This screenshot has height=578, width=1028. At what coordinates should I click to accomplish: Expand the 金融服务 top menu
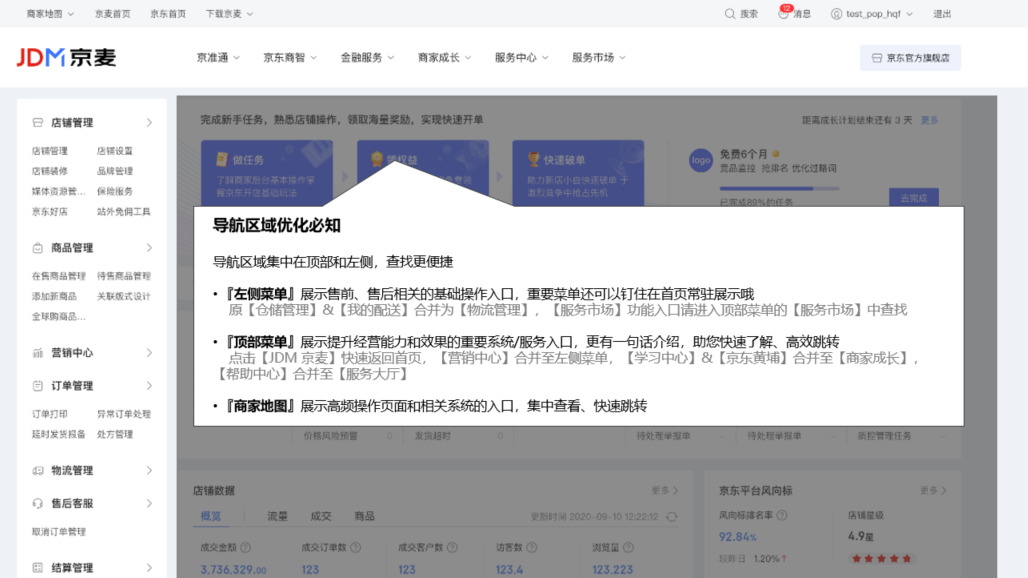point(367,58)
